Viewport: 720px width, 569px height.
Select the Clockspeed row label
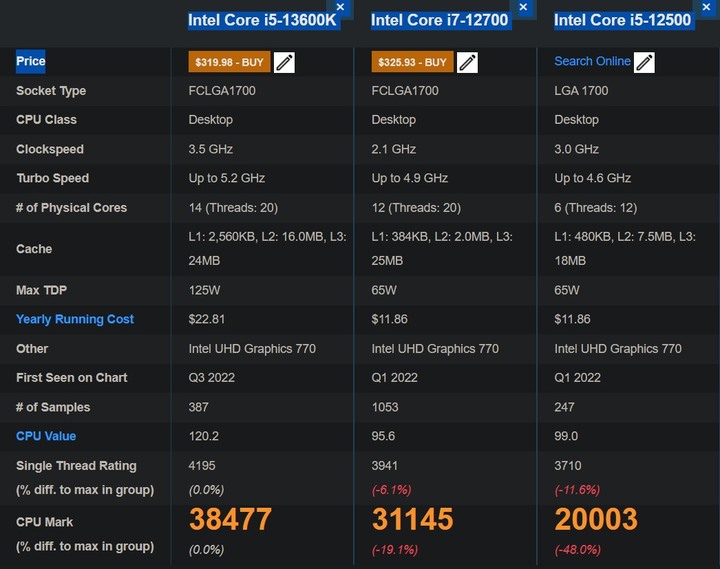point(50,149)
